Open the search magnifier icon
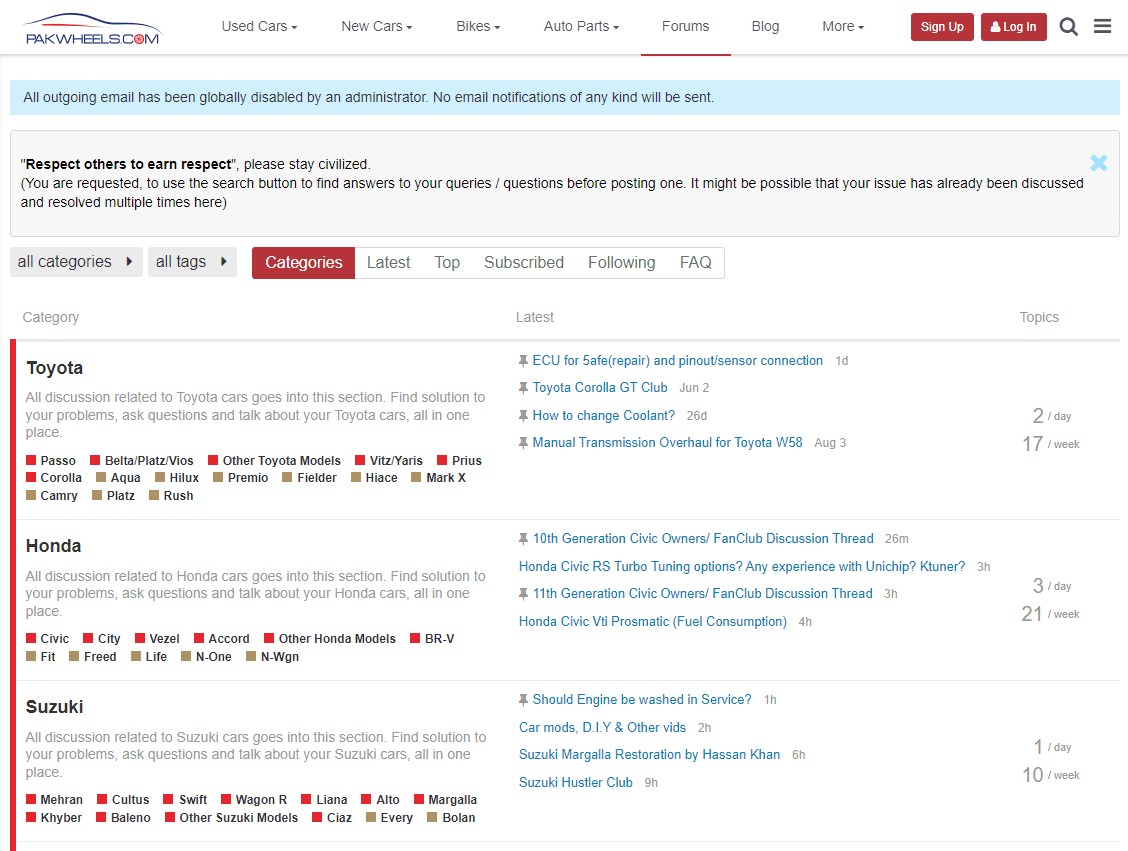 pyautogui.click(x=1068, y=27)
